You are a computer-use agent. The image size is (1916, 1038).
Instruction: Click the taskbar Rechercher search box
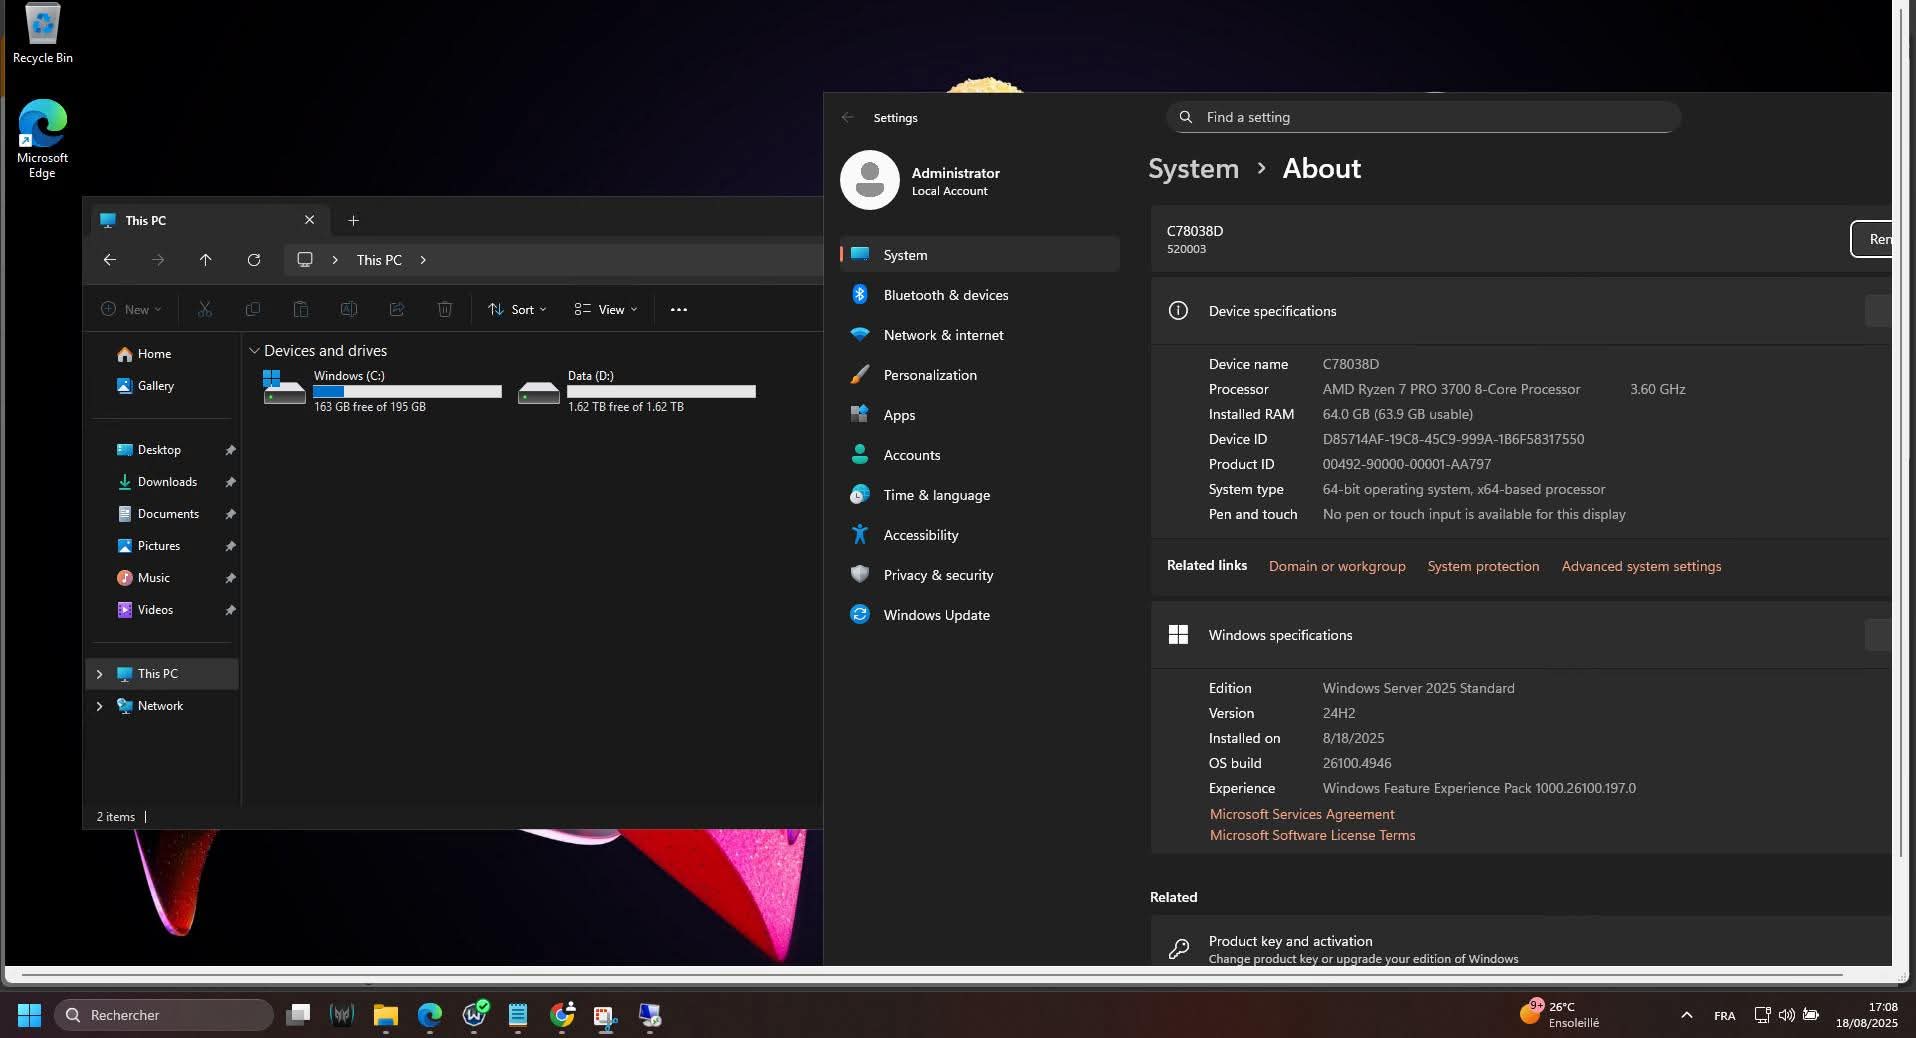pyautogui.click(x=164, y=1015)
